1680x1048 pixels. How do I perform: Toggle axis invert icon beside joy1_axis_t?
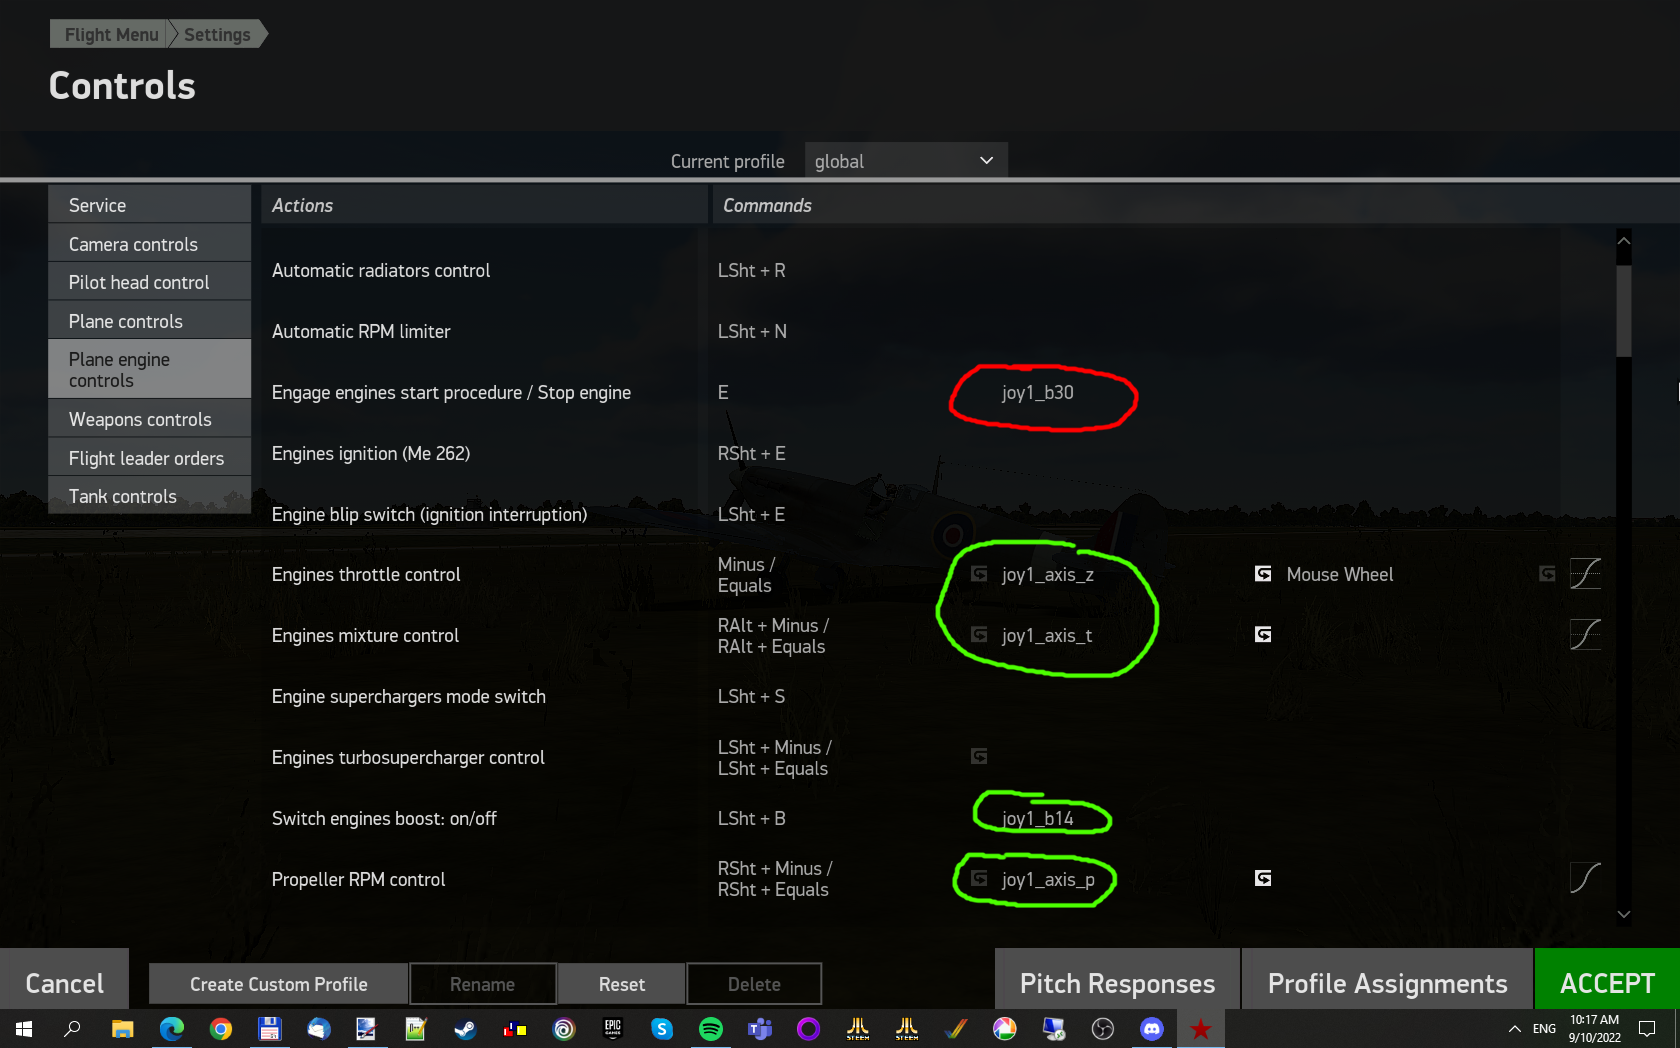click(x=979, y=635)
